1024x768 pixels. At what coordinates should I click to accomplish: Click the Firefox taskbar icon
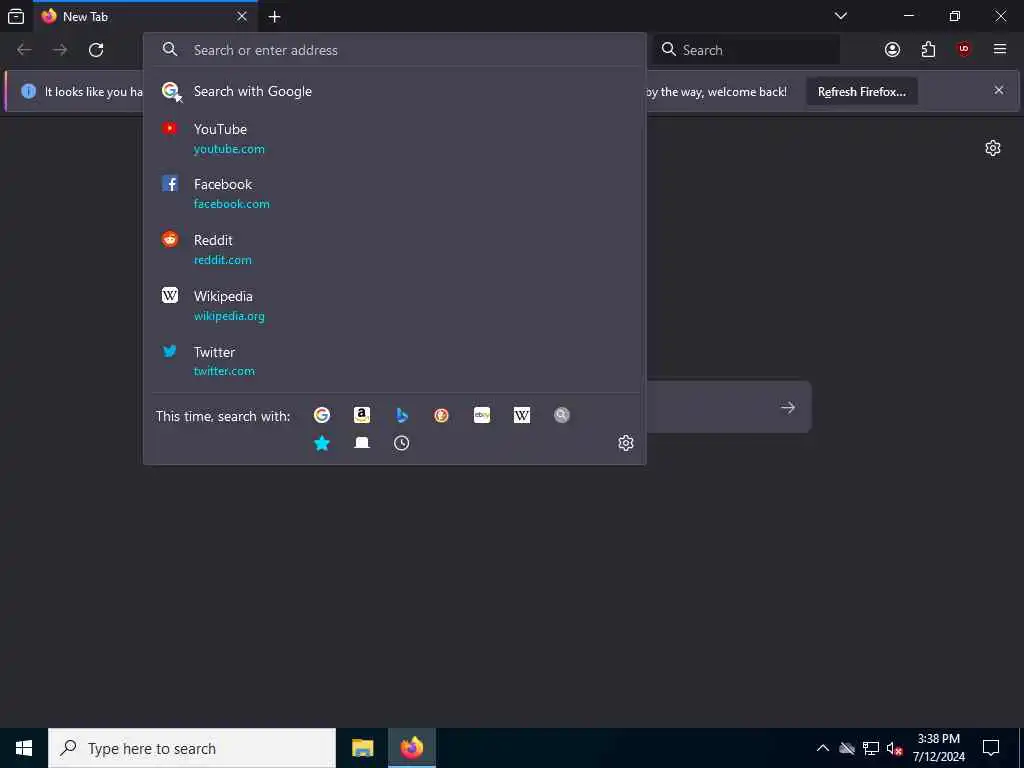pyautogui.click(x=411, y=748)
